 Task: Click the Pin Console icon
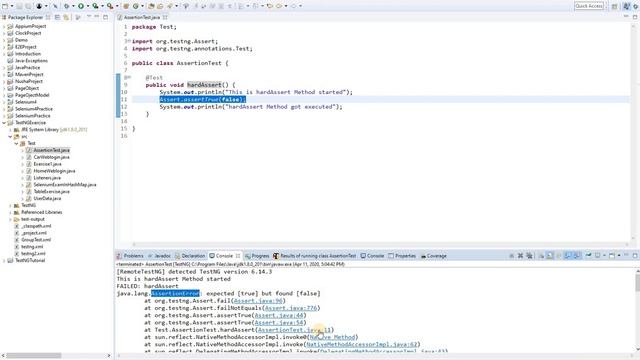(588, 256)
